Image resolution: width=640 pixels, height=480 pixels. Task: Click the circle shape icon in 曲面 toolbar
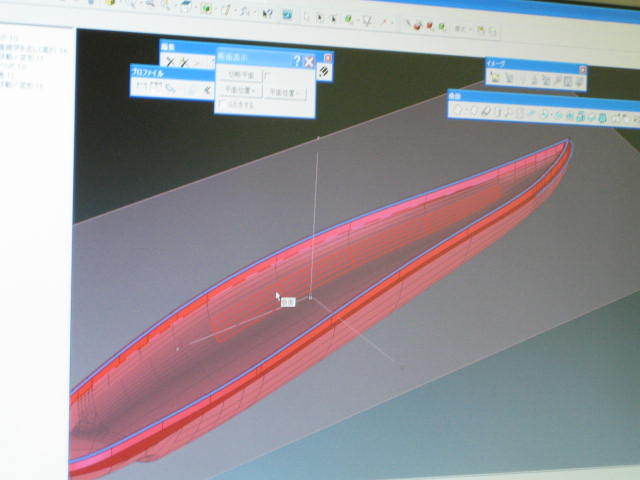474,111
